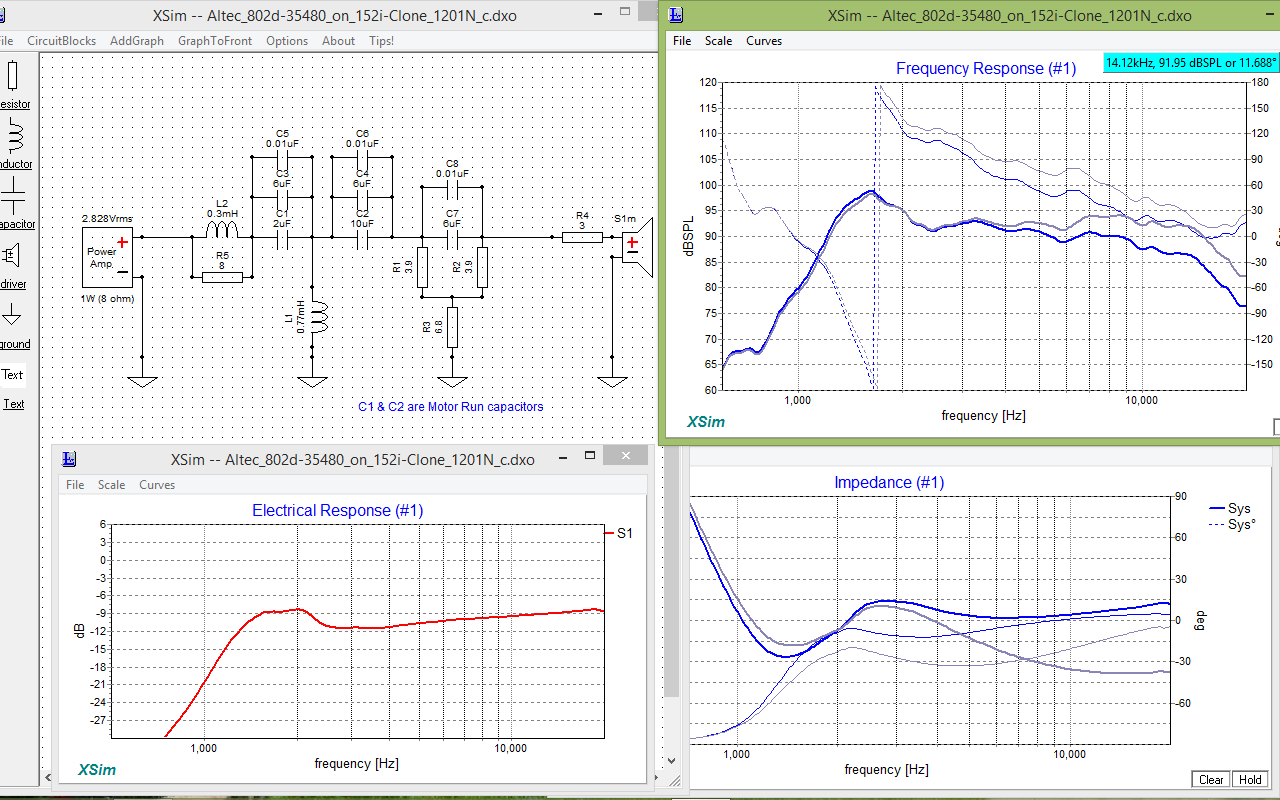Click the Clear button on Impedance graph
Screen dimensions: 1280x800
1211,780
